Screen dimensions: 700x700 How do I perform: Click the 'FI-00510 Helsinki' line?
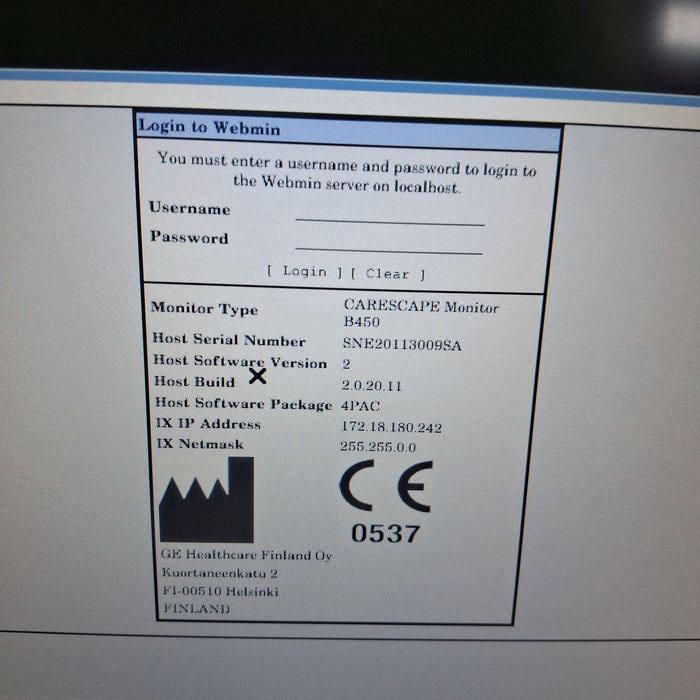click(x=221, y=591)
